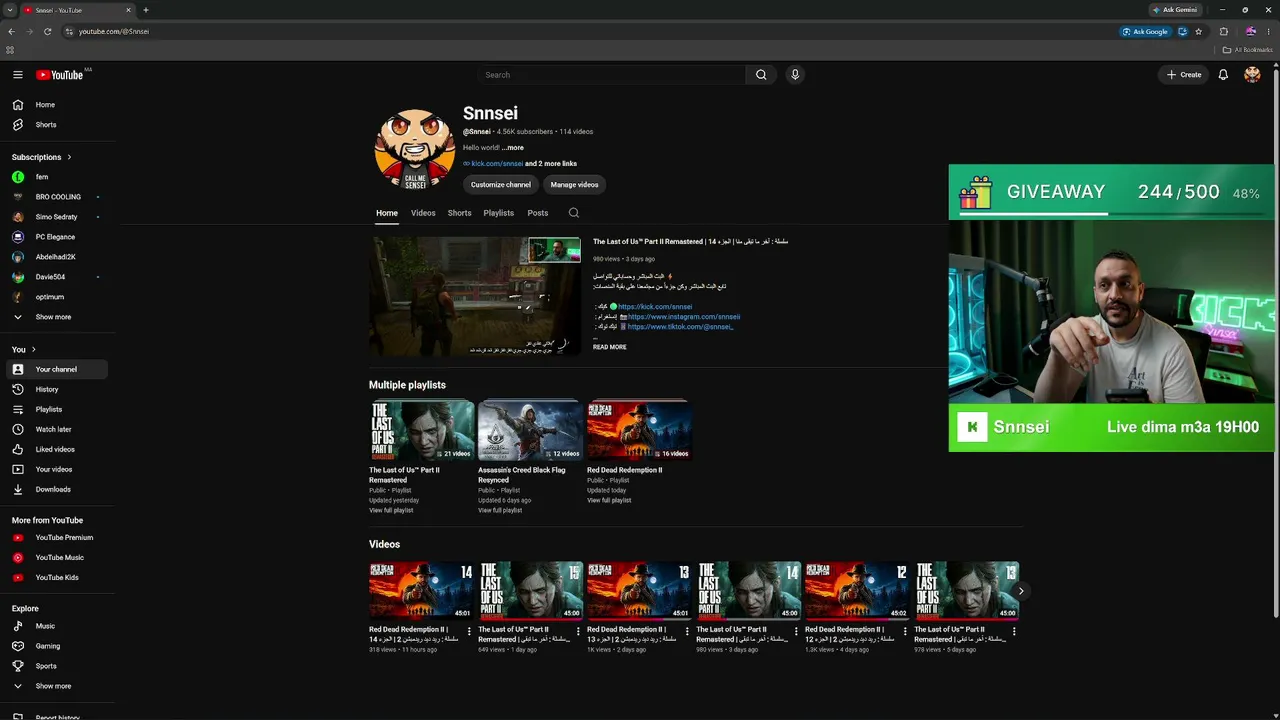Play the featured Last of Us video
Screen dimensions: 1280x720
(475, 296)
